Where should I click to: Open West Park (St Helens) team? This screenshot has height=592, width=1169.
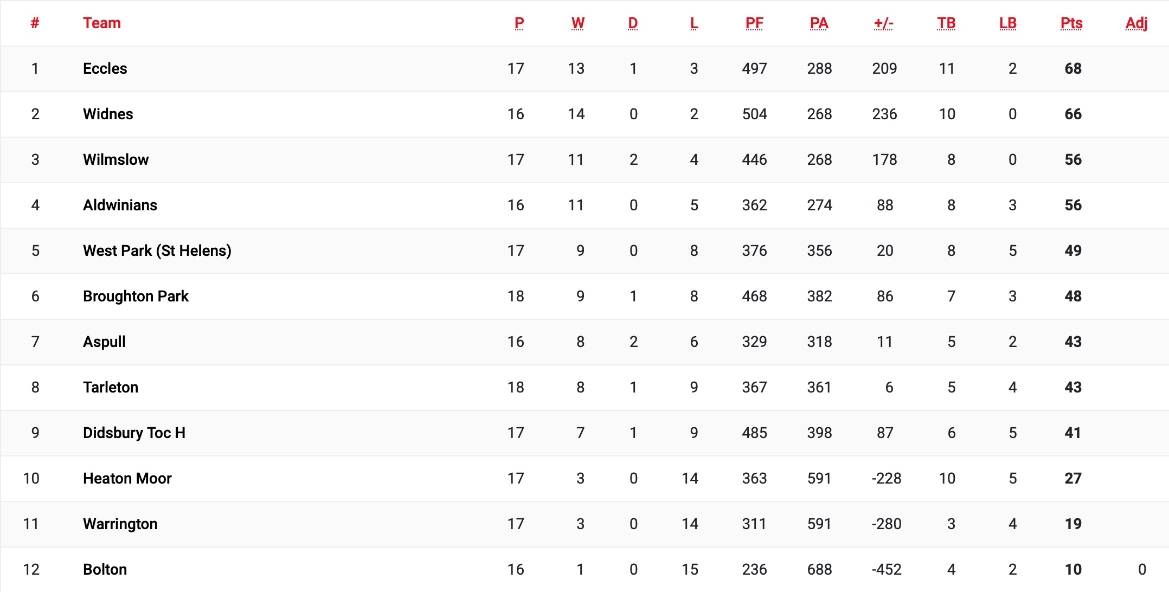pos(157,251)
